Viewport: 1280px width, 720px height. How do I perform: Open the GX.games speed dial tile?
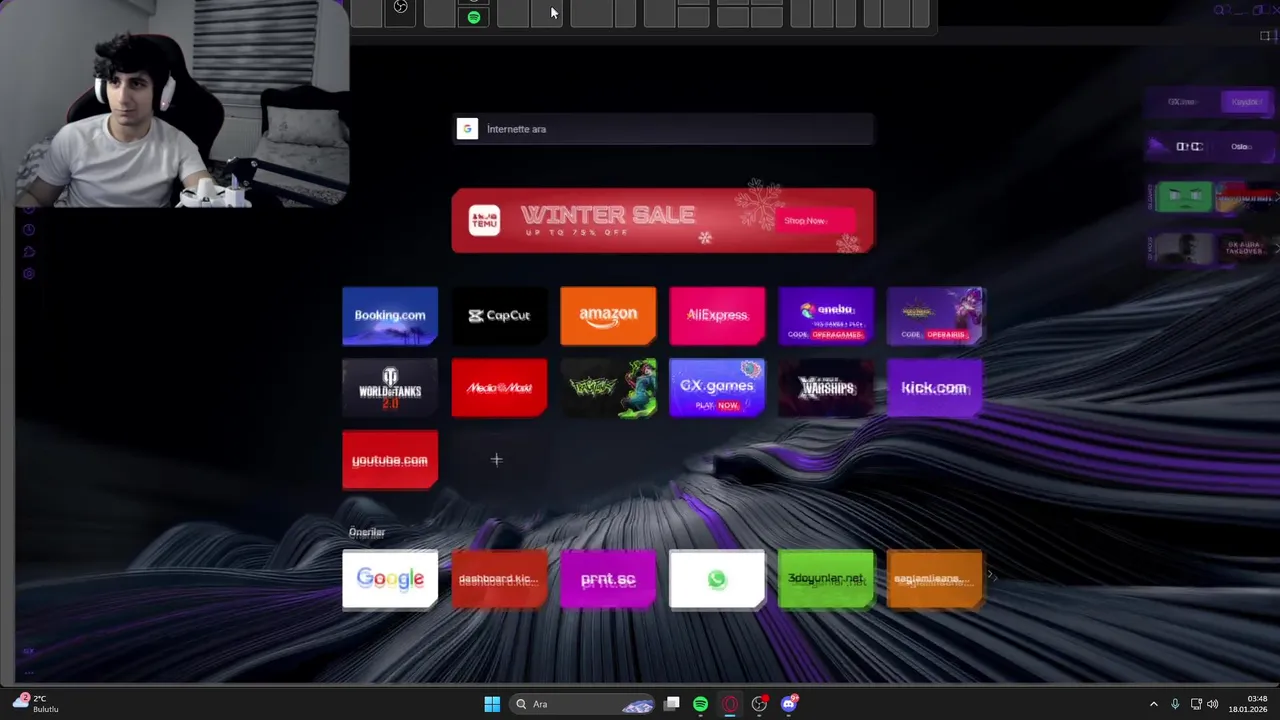point(717,388)
